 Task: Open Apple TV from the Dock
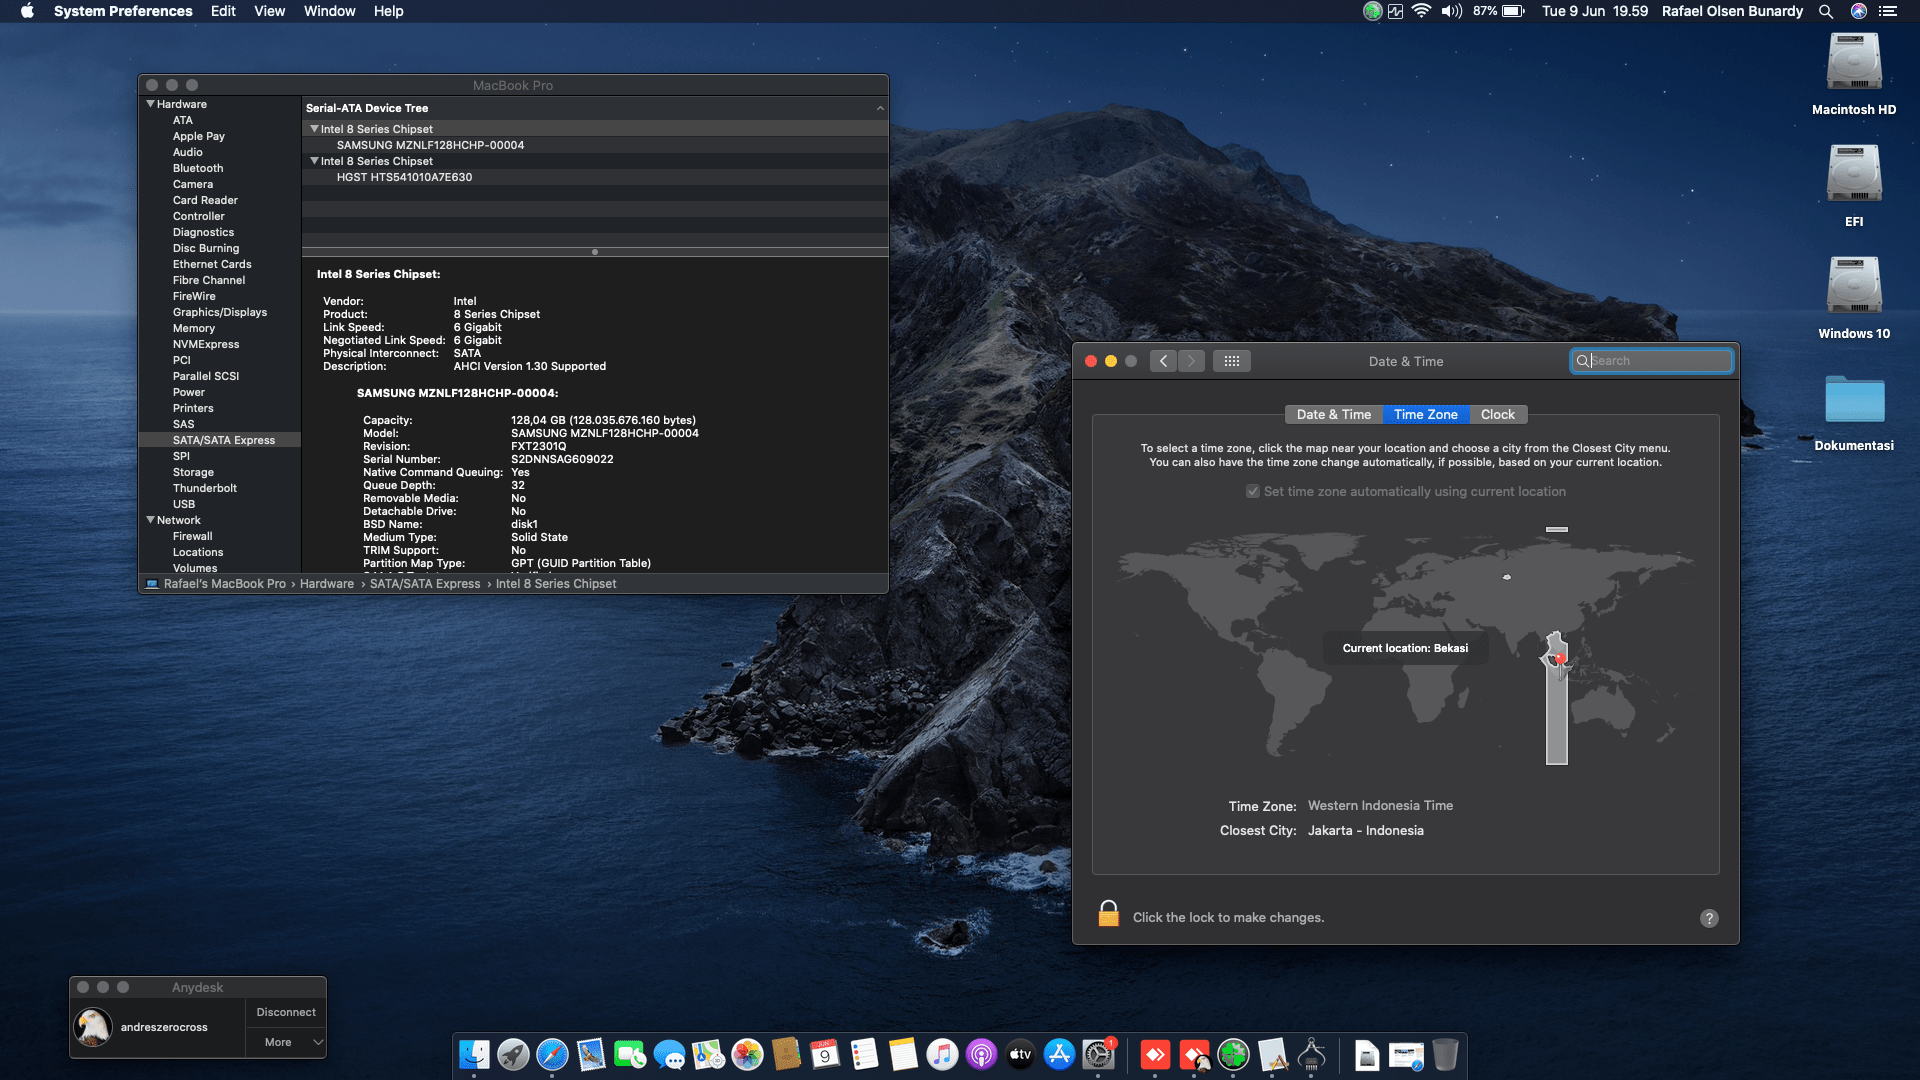1020,1054
